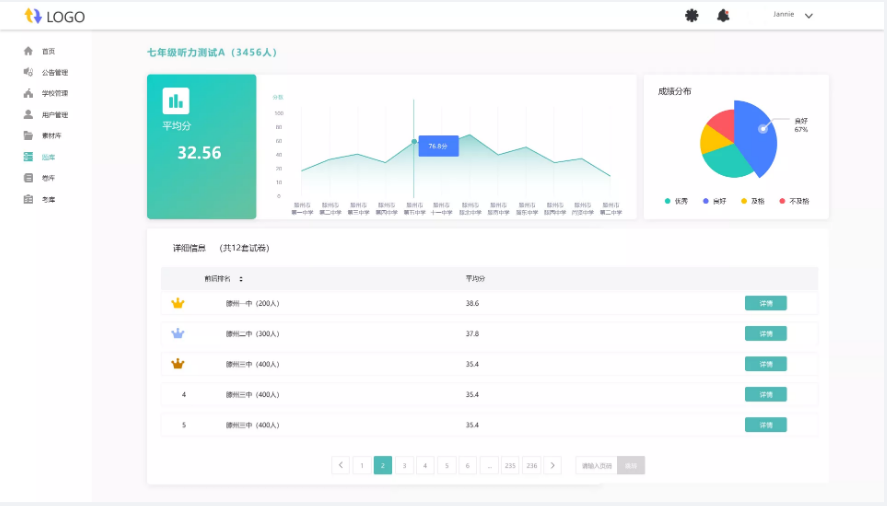Open the settings gear in top bar
Viewport: 887px width, 506px height.
point(691,15)
